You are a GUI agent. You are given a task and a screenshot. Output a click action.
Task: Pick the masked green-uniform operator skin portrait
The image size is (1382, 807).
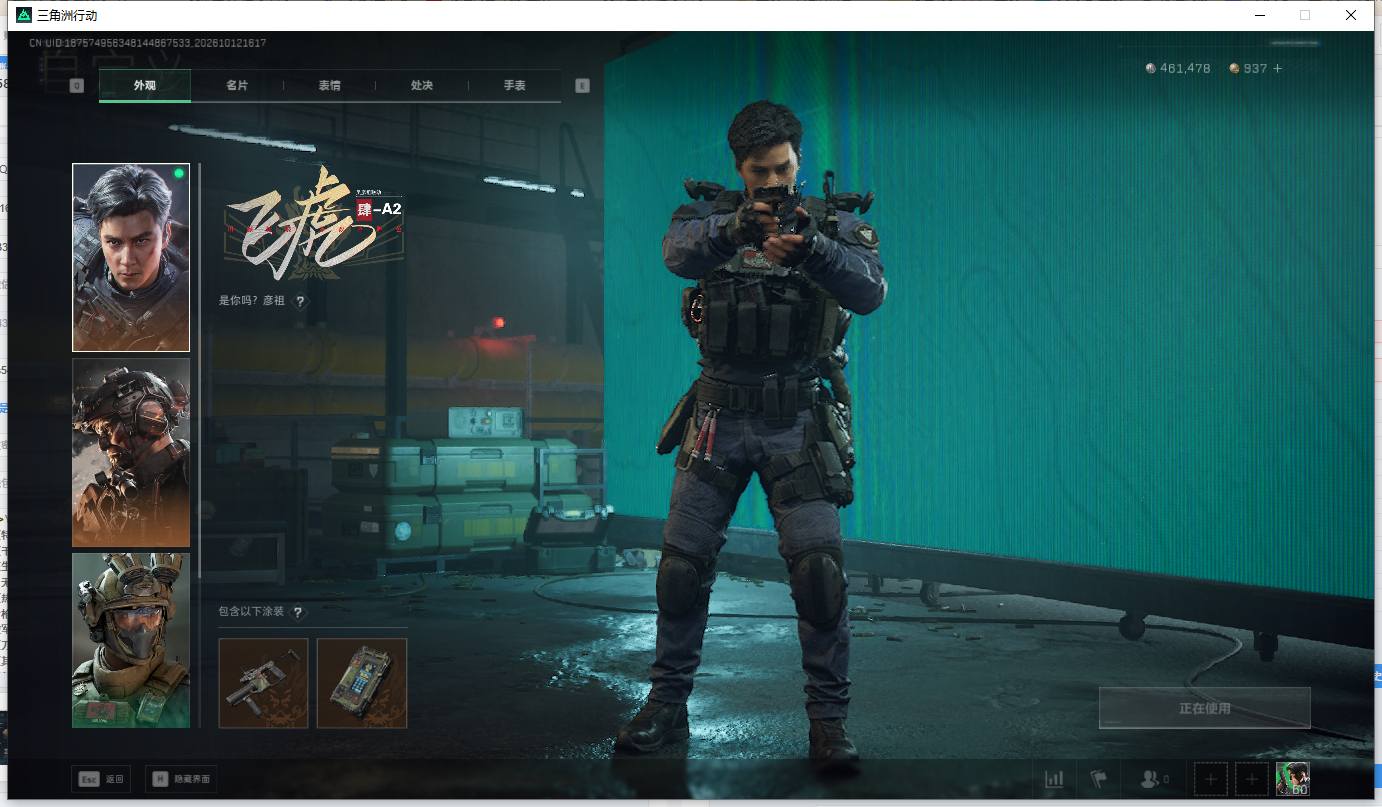[131, 640]
